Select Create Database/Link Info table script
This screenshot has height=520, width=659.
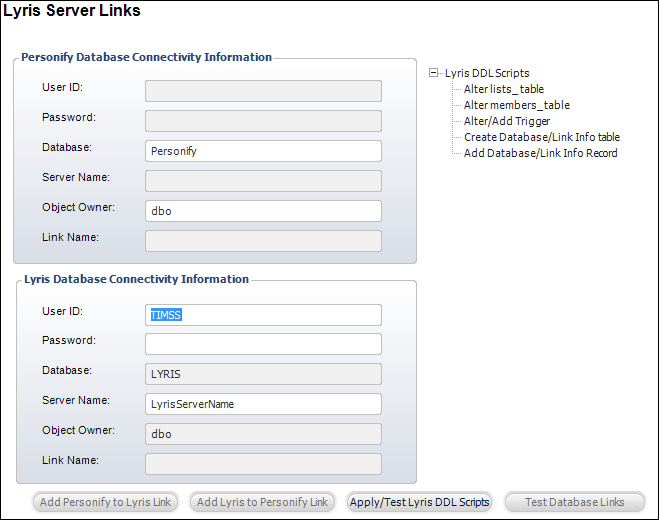point(542,137)
